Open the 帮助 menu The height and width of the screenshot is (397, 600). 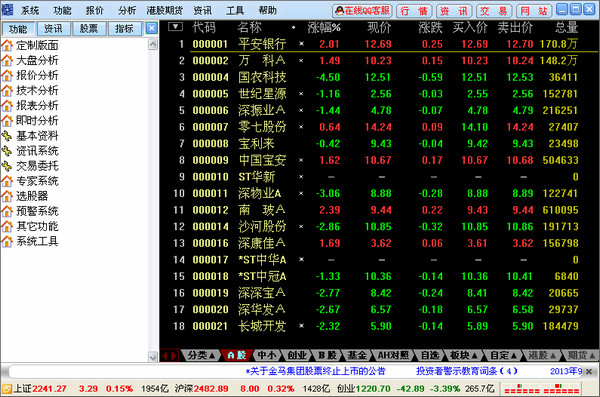tap(267, 10)
